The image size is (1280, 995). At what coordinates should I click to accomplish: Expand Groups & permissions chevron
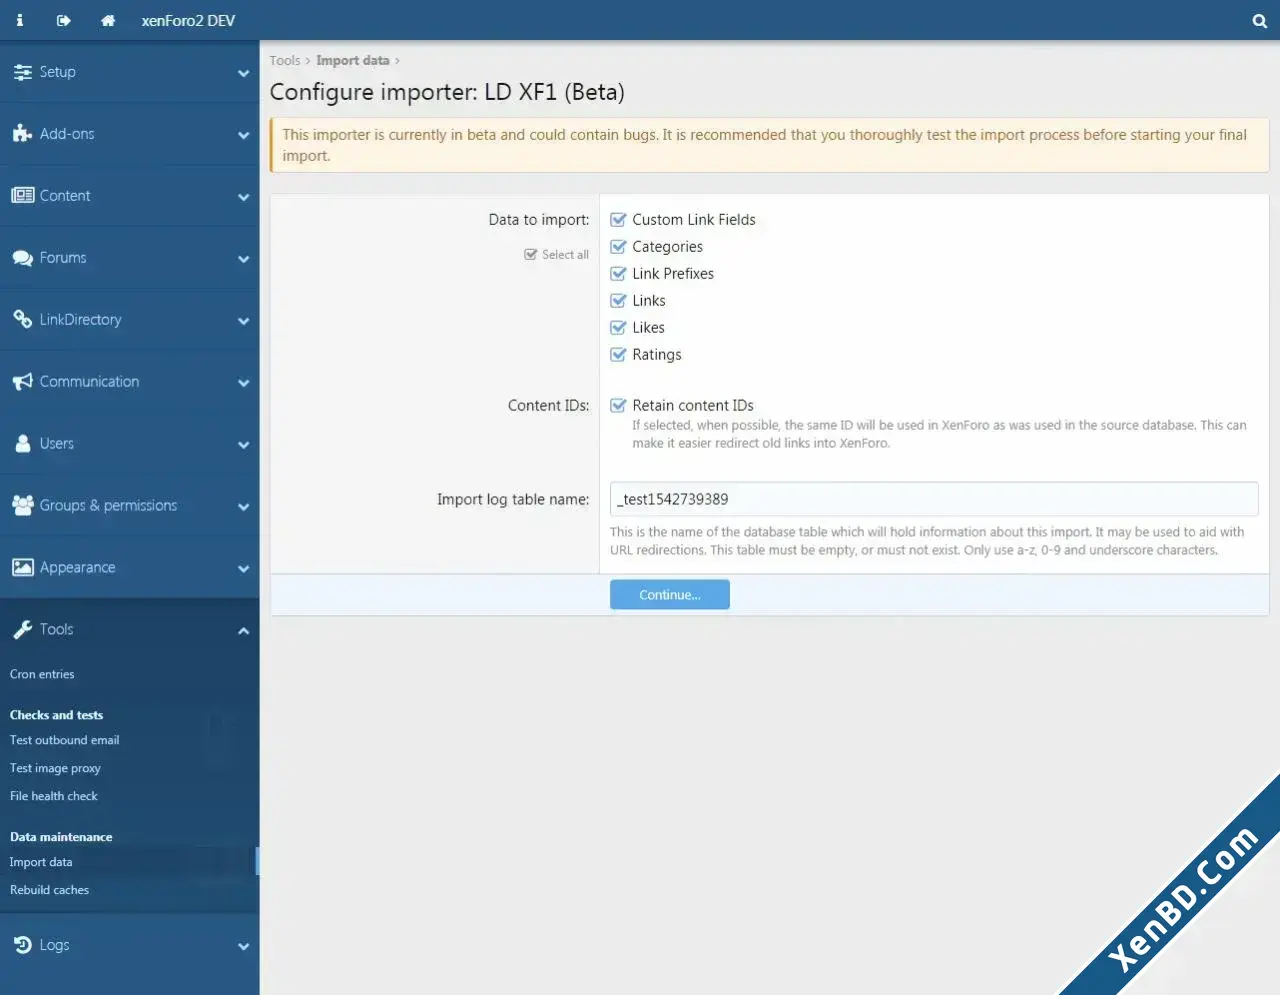coord(243,507)
